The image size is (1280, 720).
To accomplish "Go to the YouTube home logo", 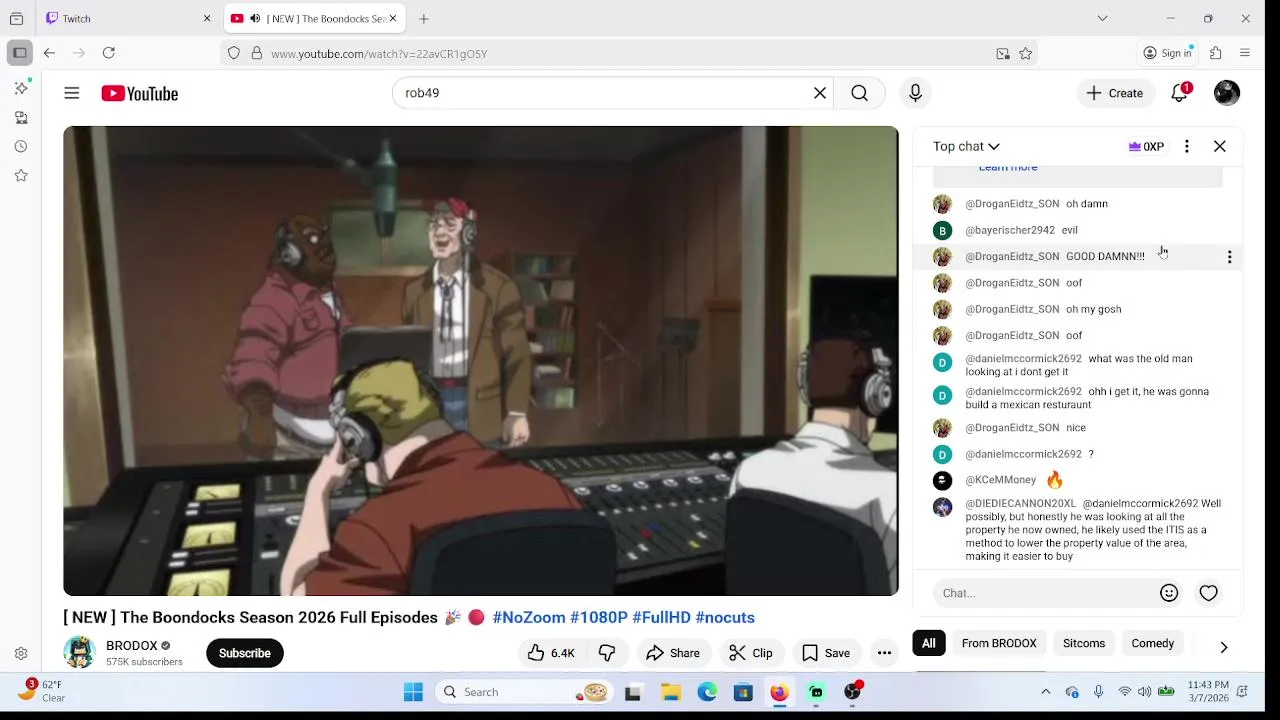I will coord(139,93).
